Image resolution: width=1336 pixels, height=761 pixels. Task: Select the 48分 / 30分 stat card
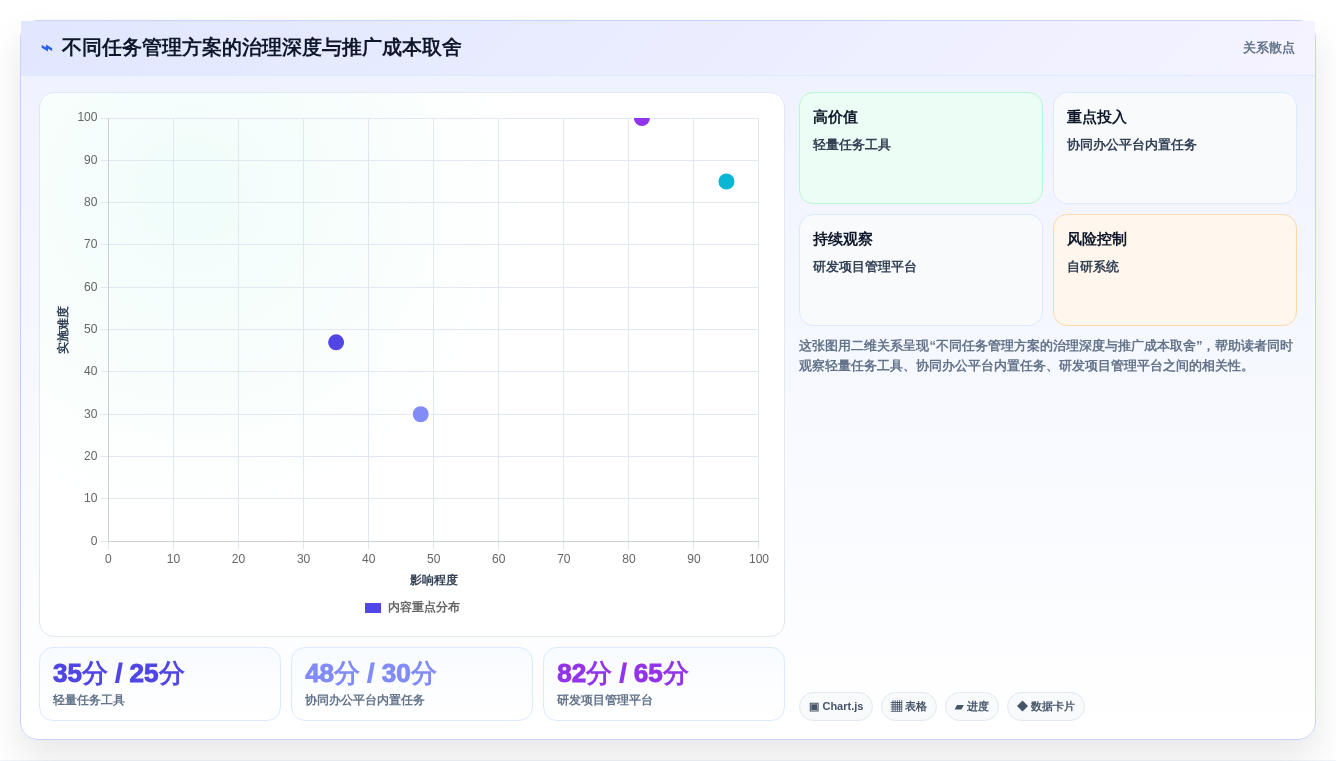click(x=412, y=684)
